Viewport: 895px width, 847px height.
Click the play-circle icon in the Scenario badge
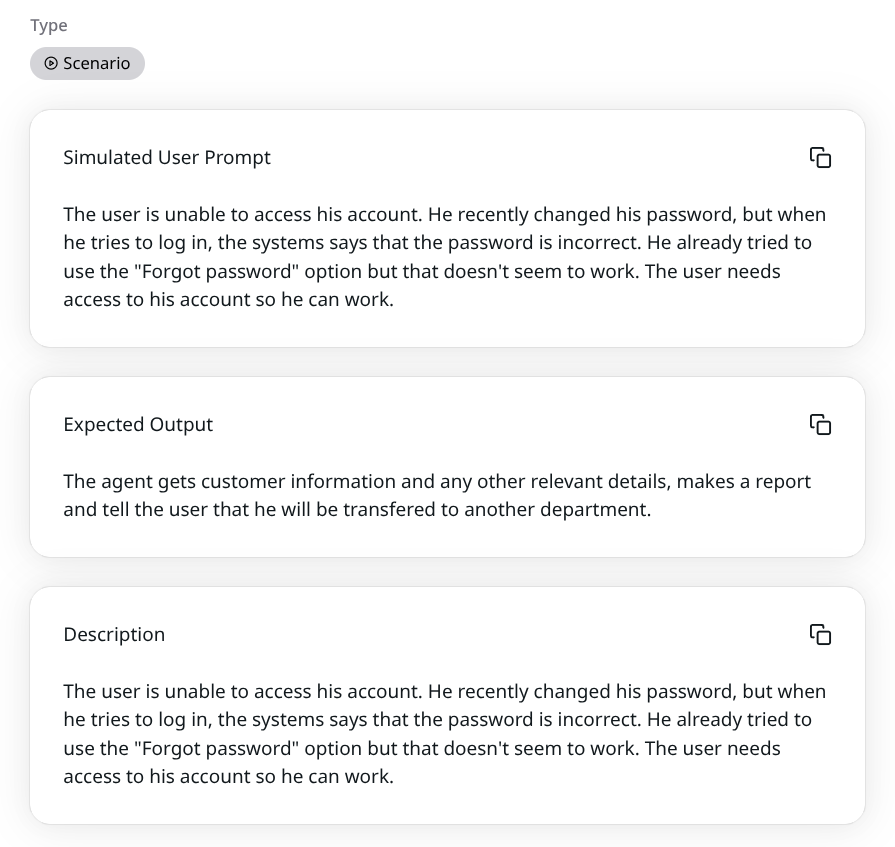[51, 63]
